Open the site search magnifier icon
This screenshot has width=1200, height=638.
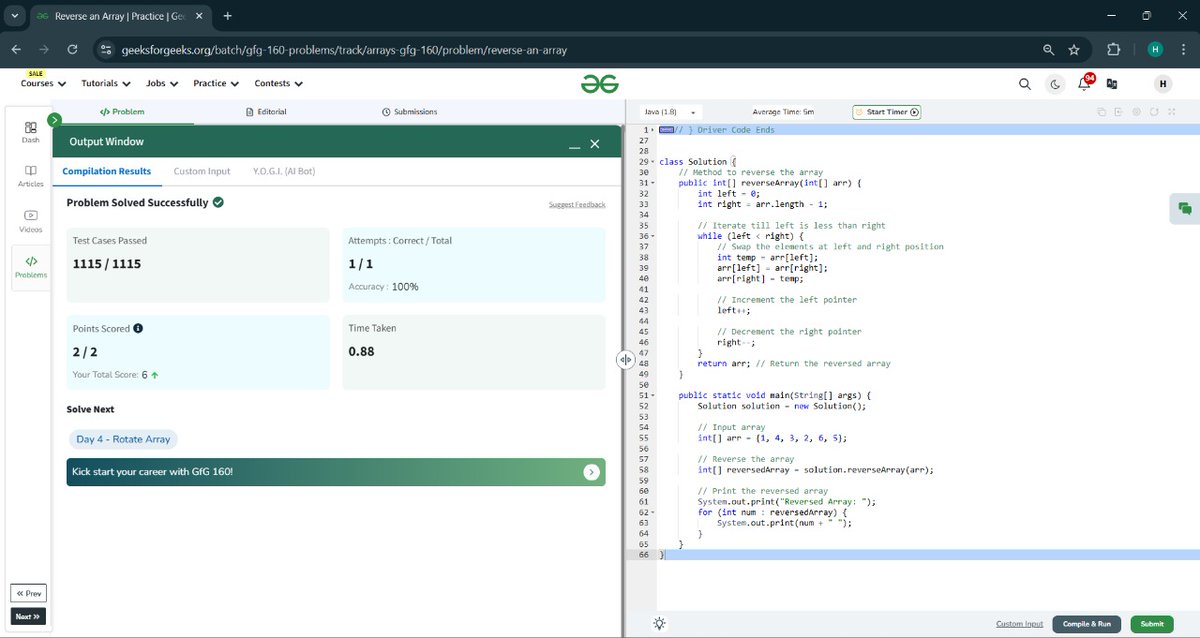click(1025, 84)
